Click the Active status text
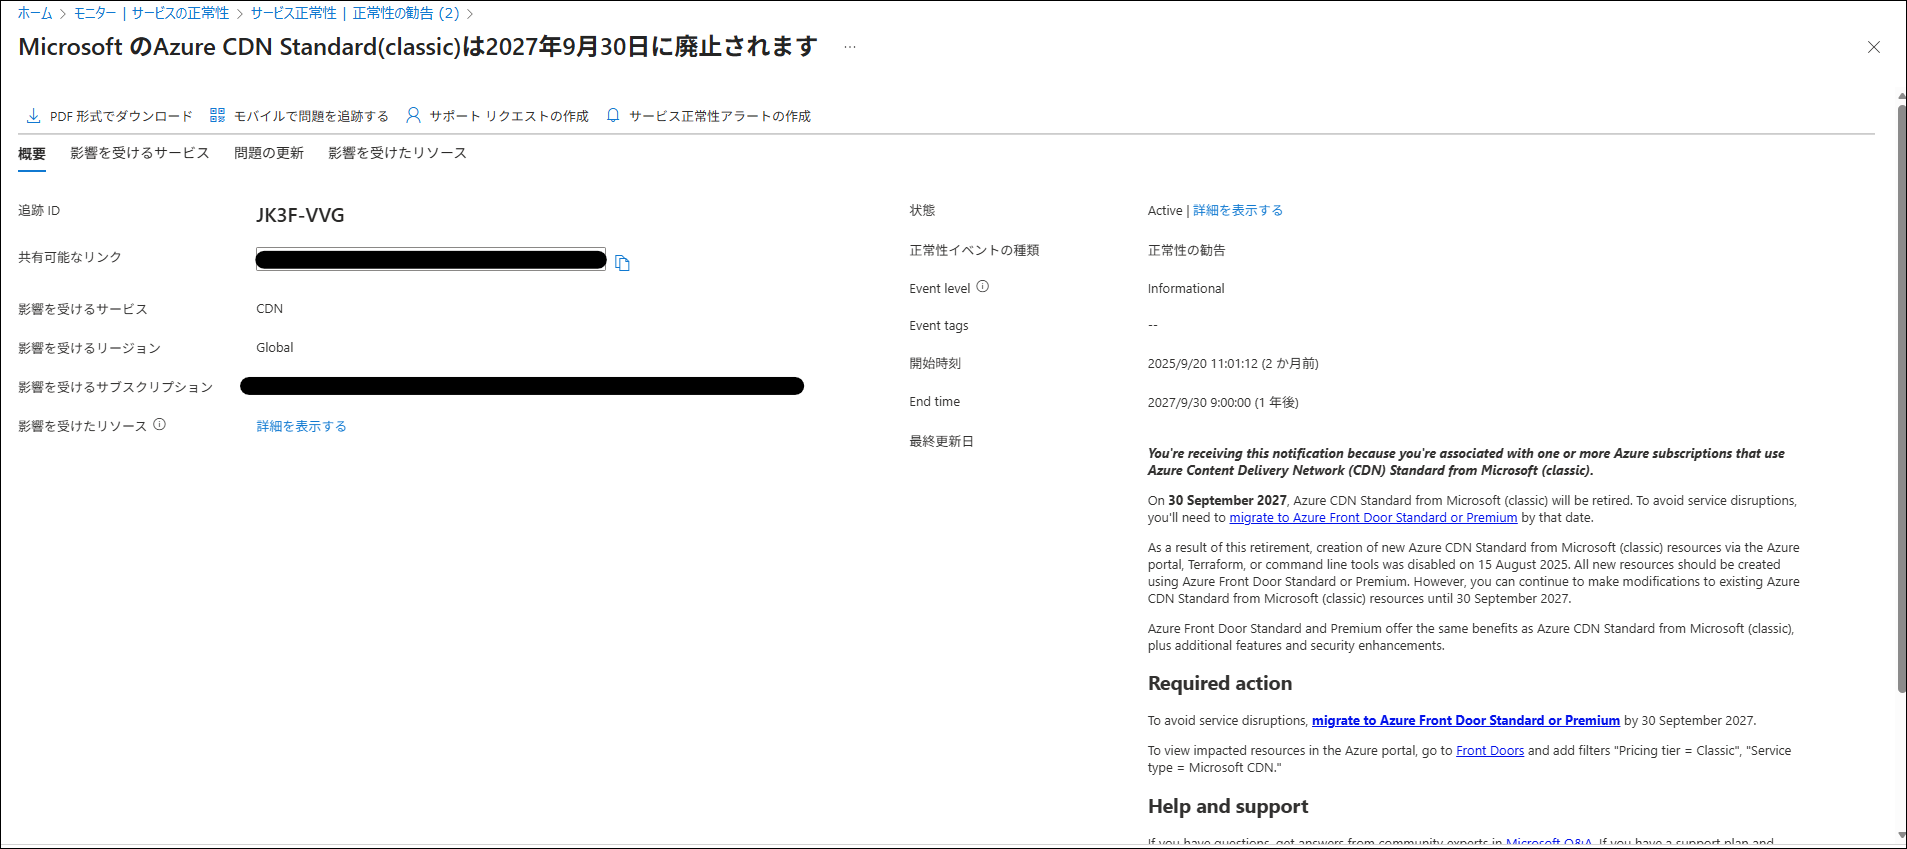The image size is (1907, 849). 1165,211
